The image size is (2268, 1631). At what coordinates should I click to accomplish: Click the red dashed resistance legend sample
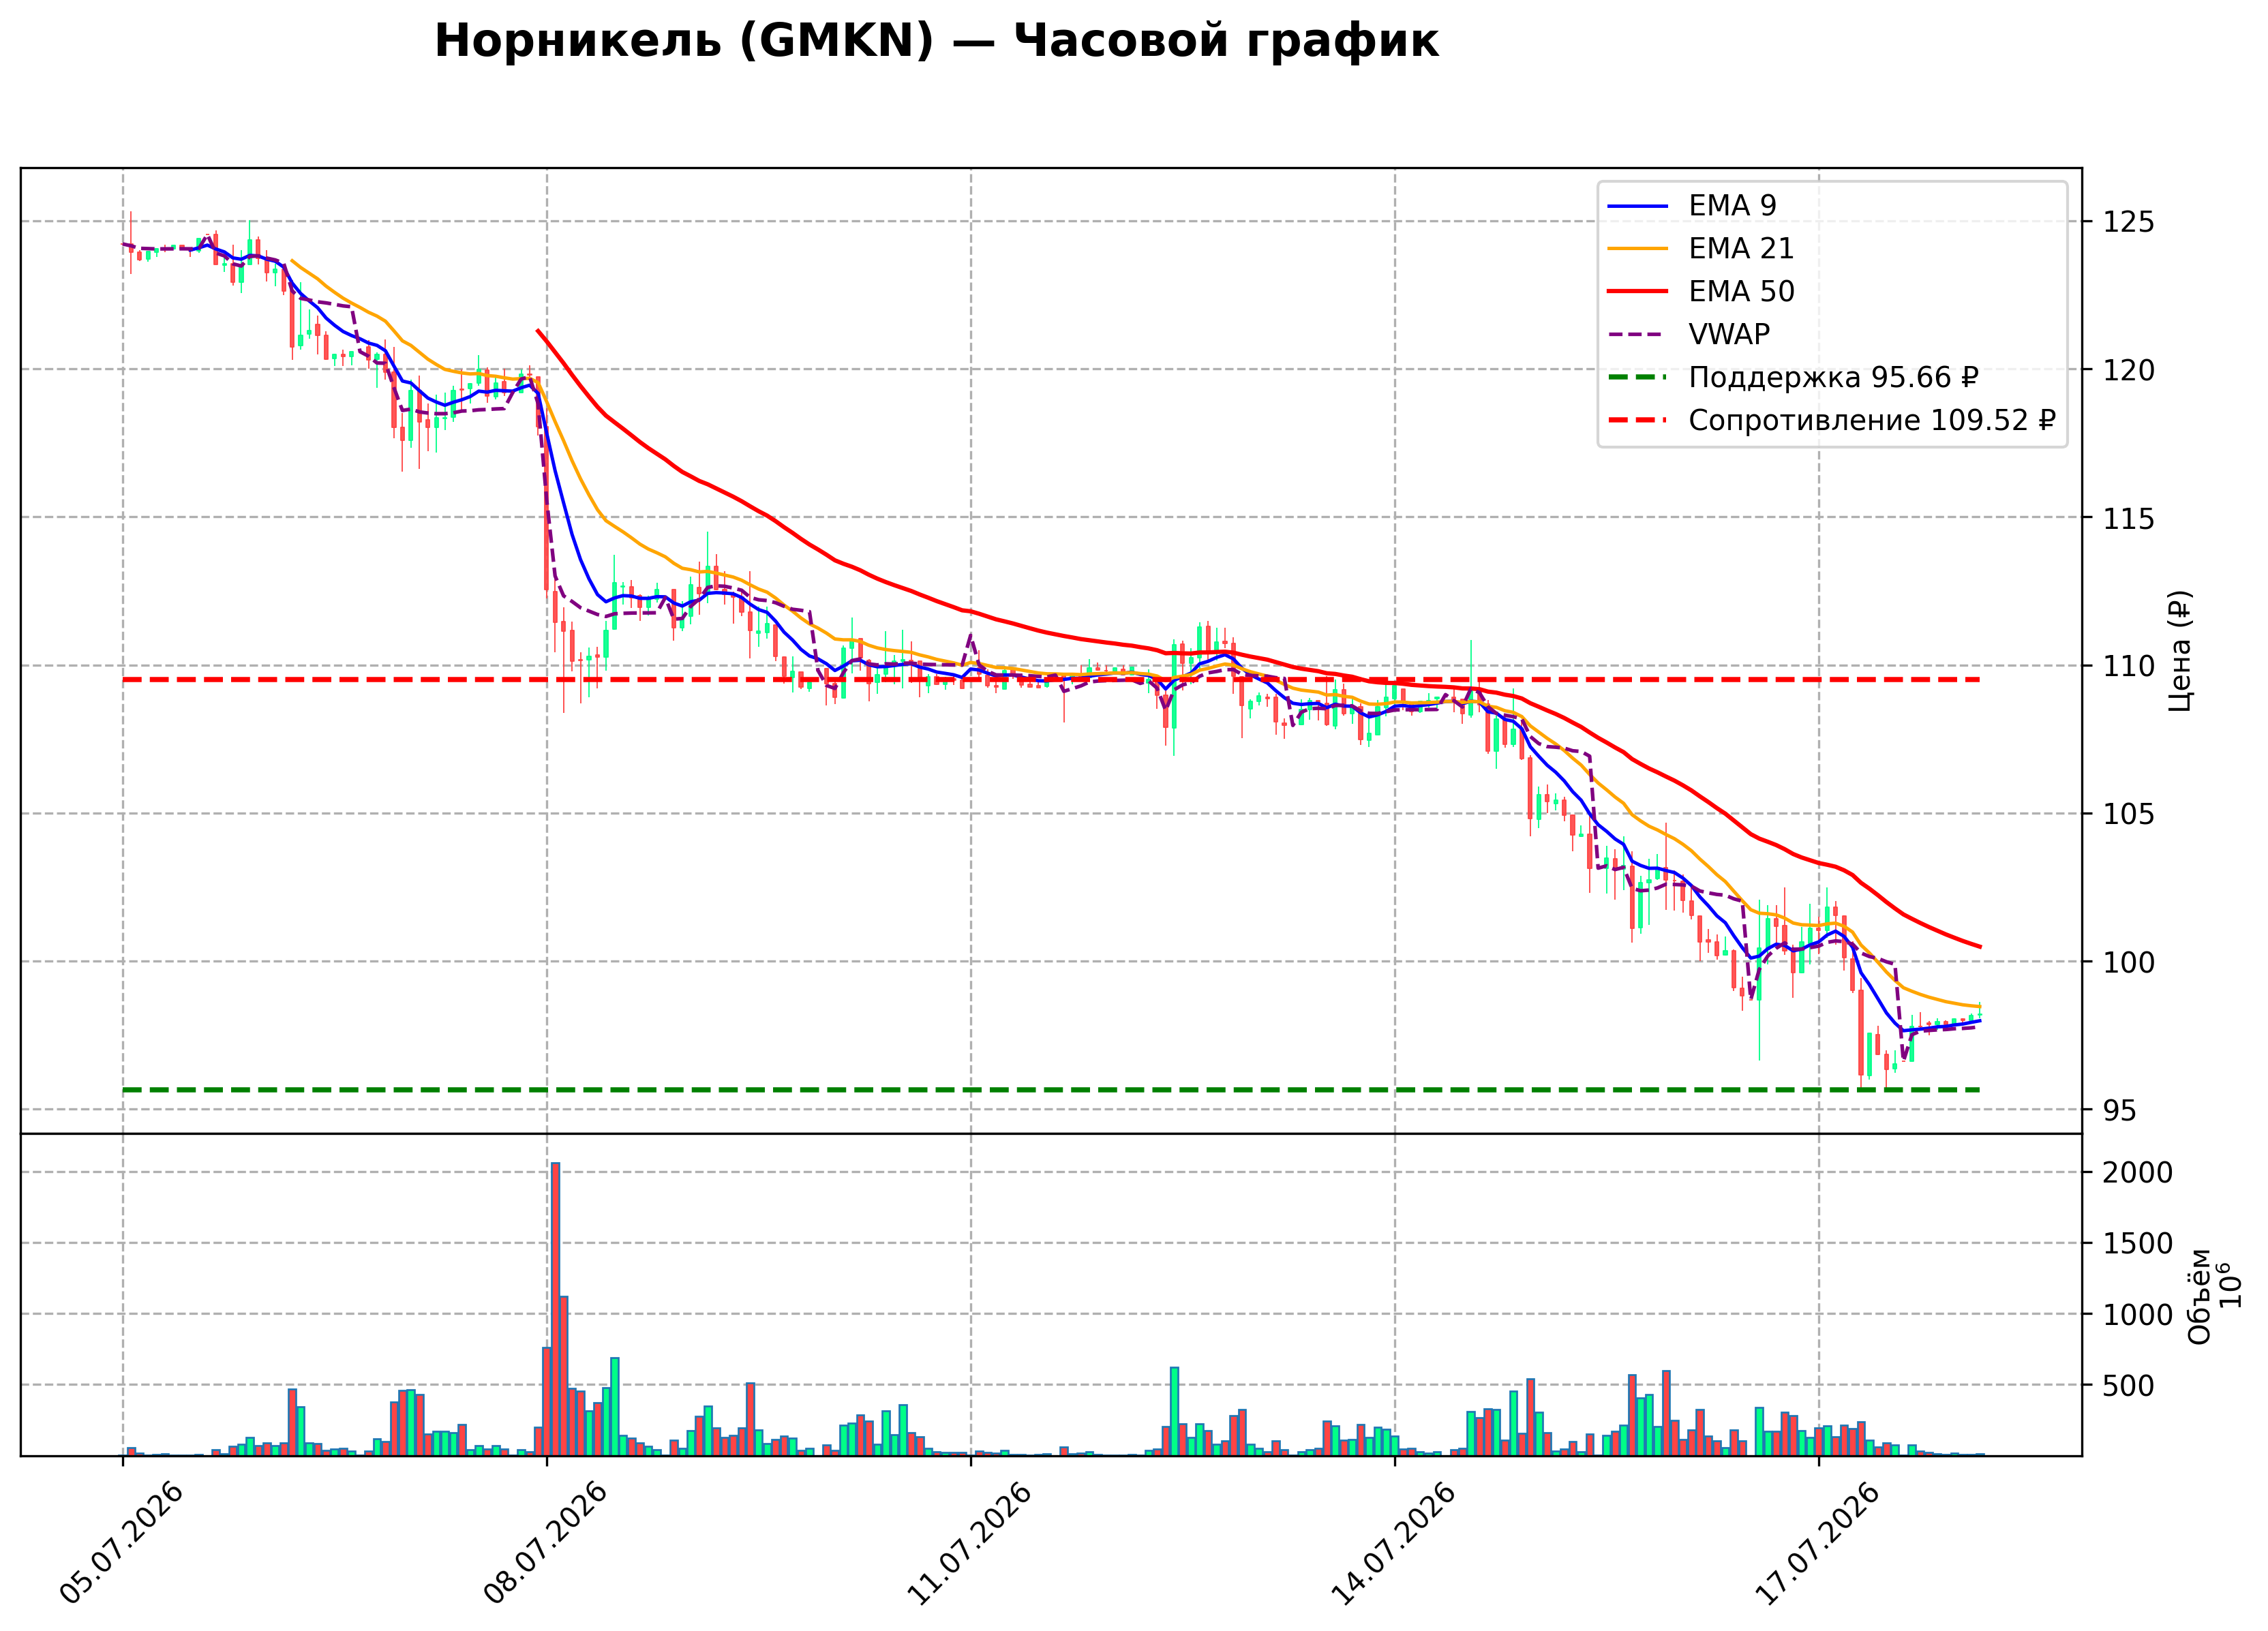[x=1638, y=421]
